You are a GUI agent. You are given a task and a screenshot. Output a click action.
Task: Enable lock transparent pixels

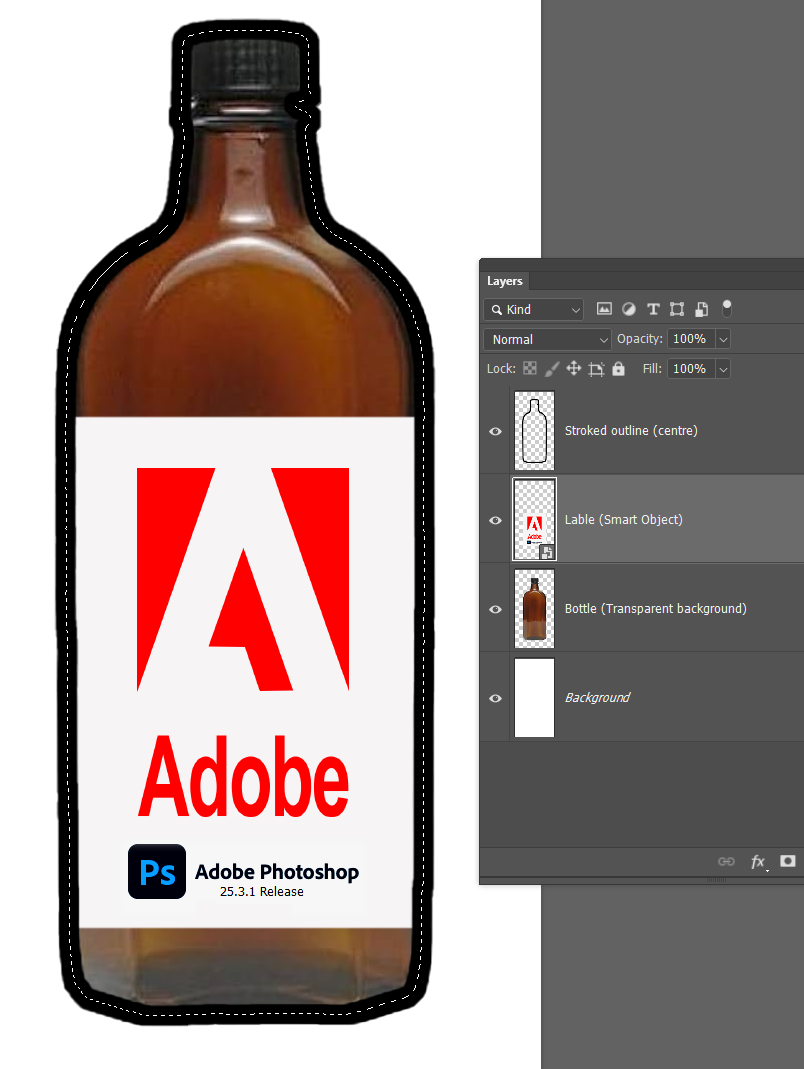pos(529,368)
